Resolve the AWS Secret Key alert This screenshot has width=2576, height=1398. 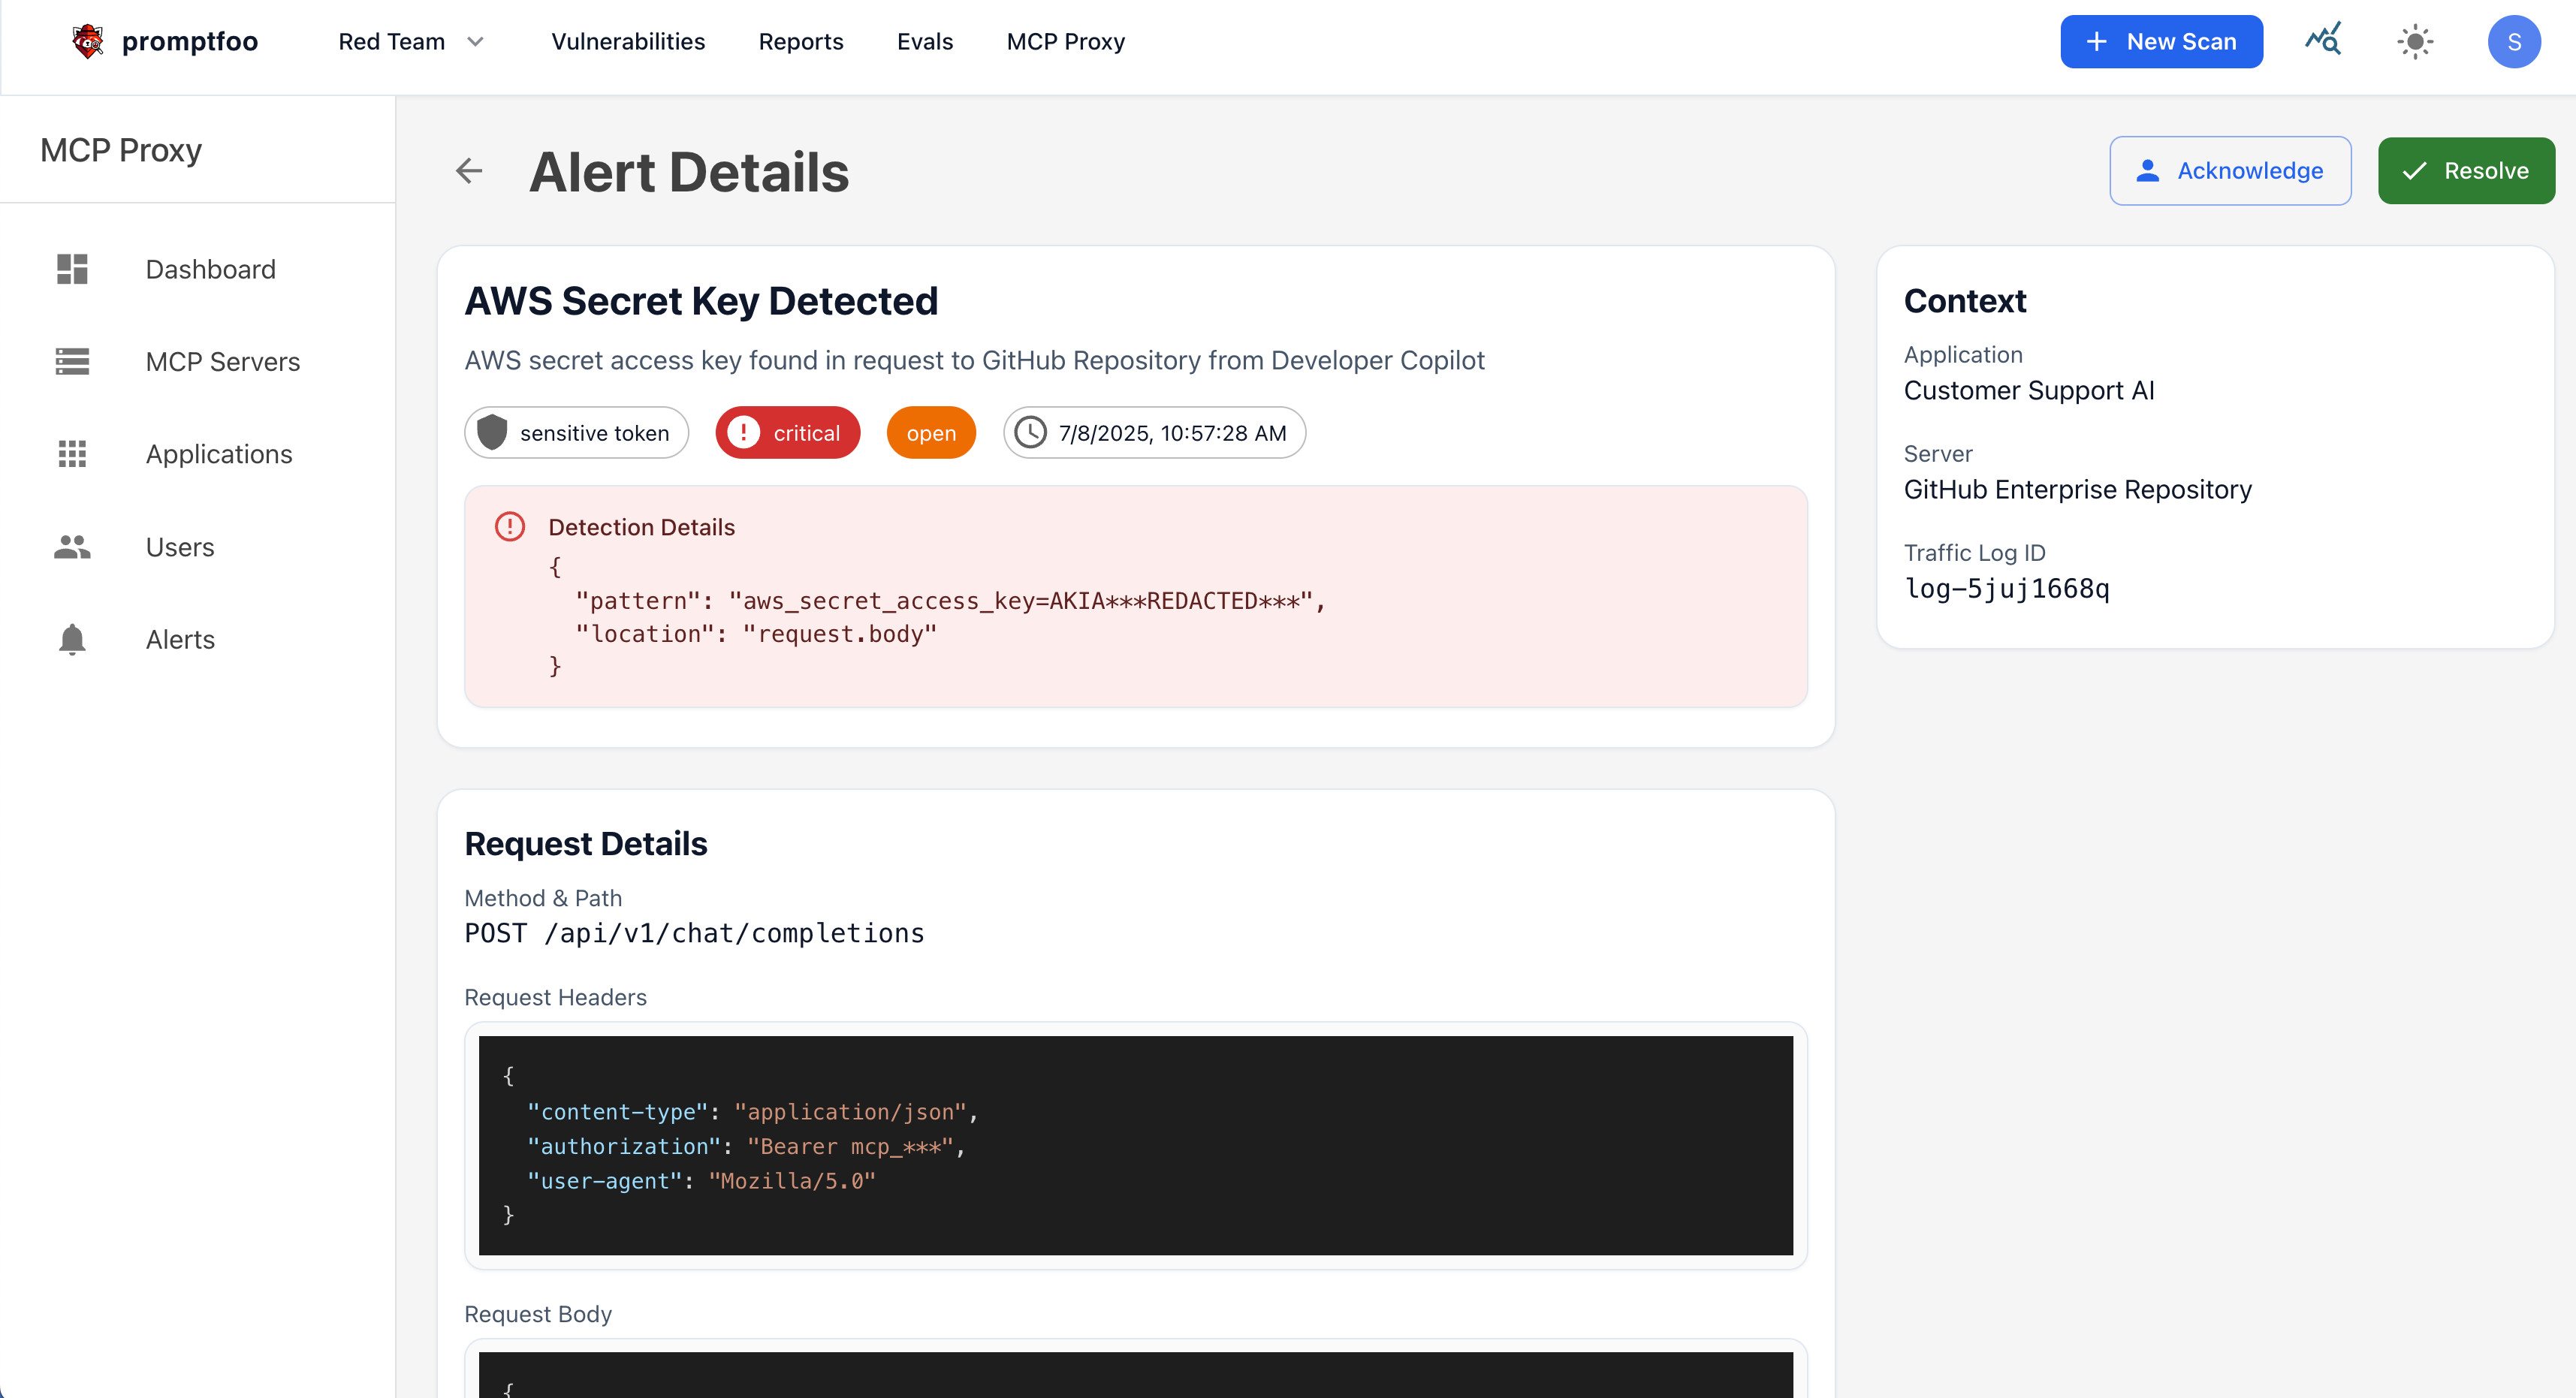pos(2465,170)
